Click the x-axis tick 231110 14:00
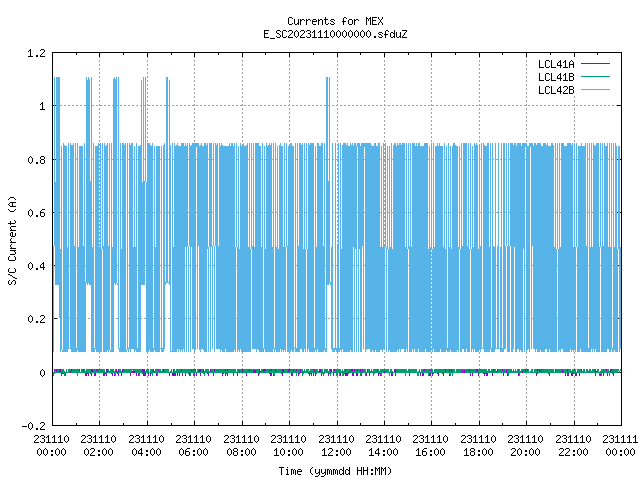 tap(383, 446)
